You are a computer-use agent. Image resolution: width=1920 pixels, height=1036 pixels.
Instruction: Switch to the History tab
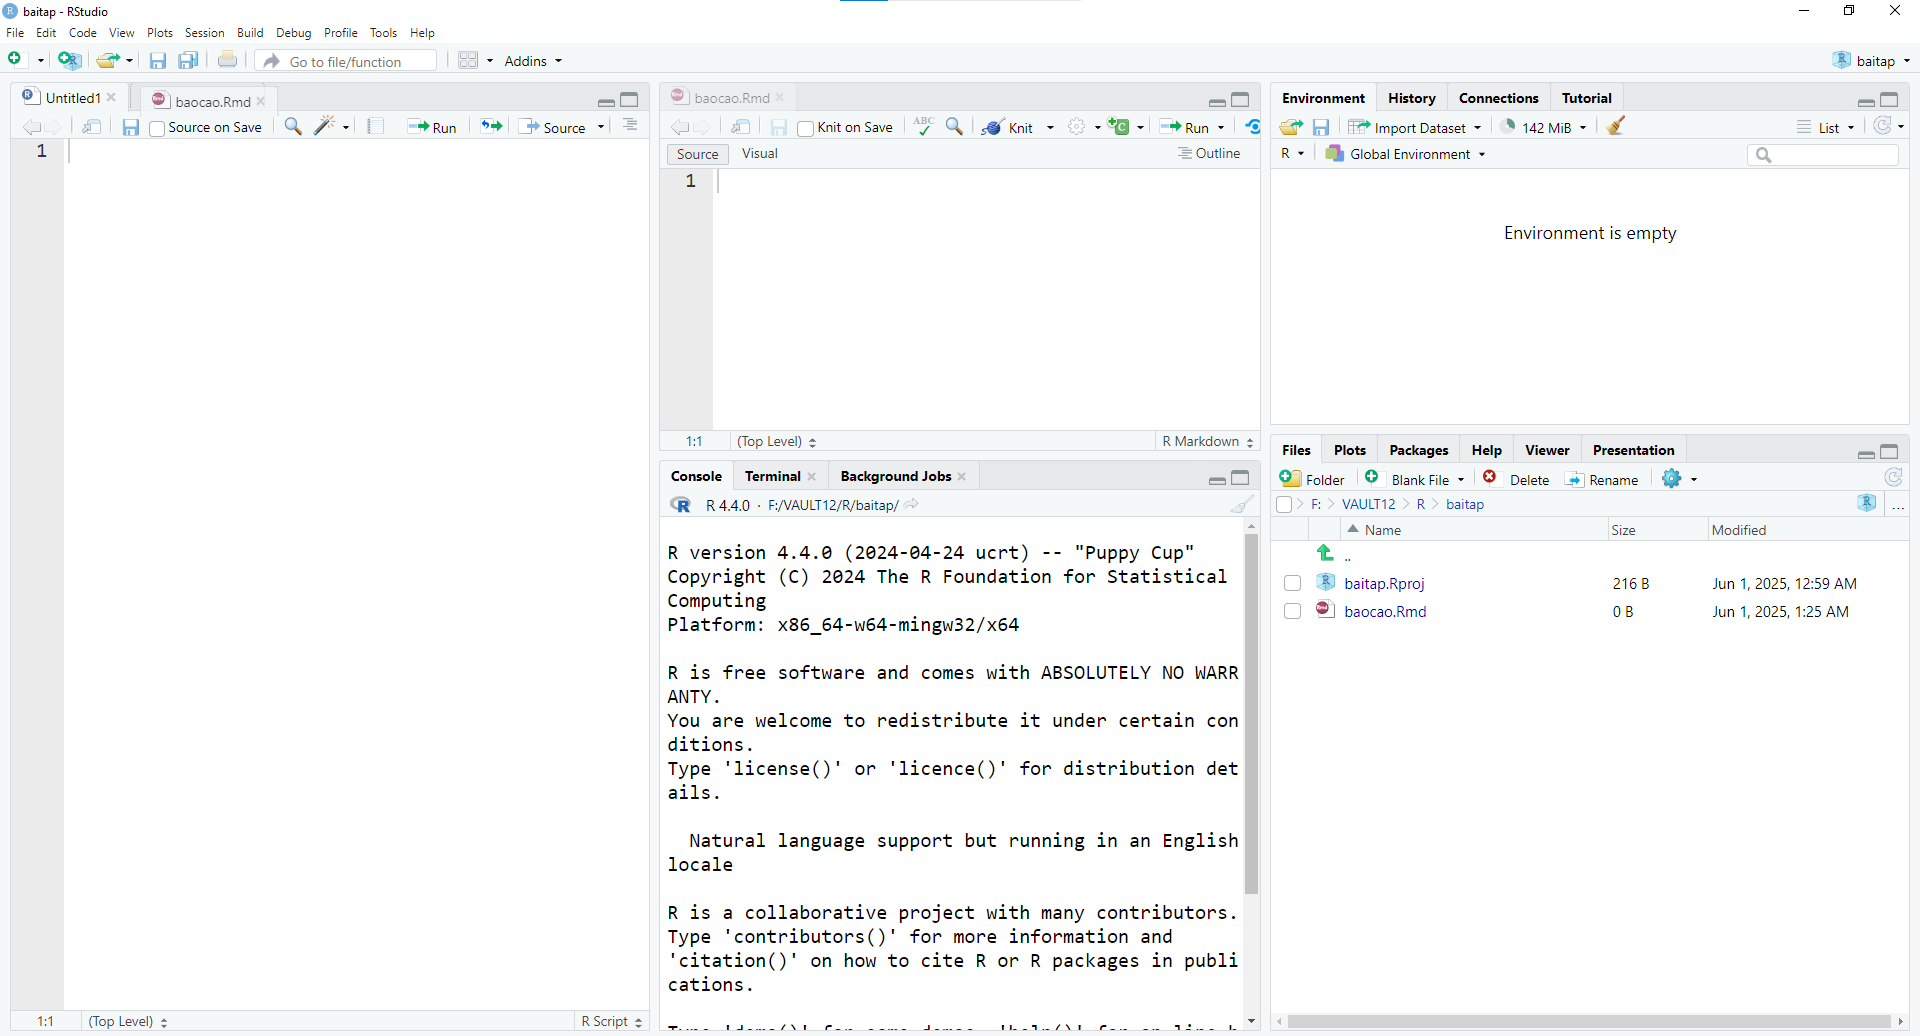pos(1411,98)
